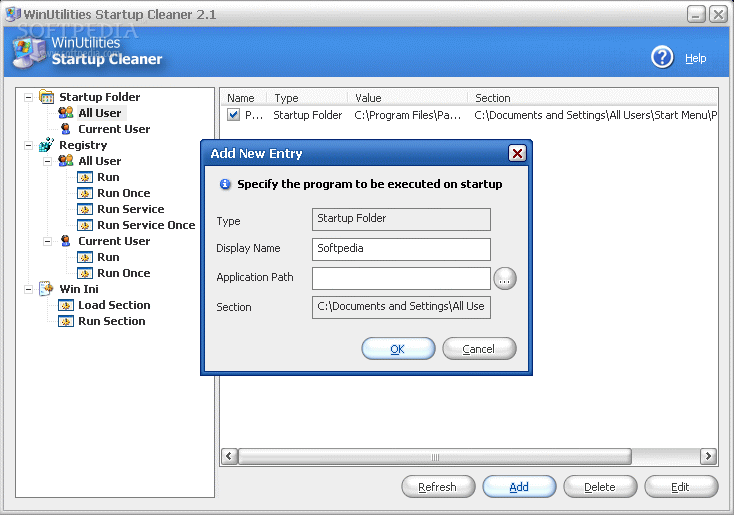Screen dimensions: 734x515
Task: Click the Run Once icon under Registry All User
Action: point(85,193)
